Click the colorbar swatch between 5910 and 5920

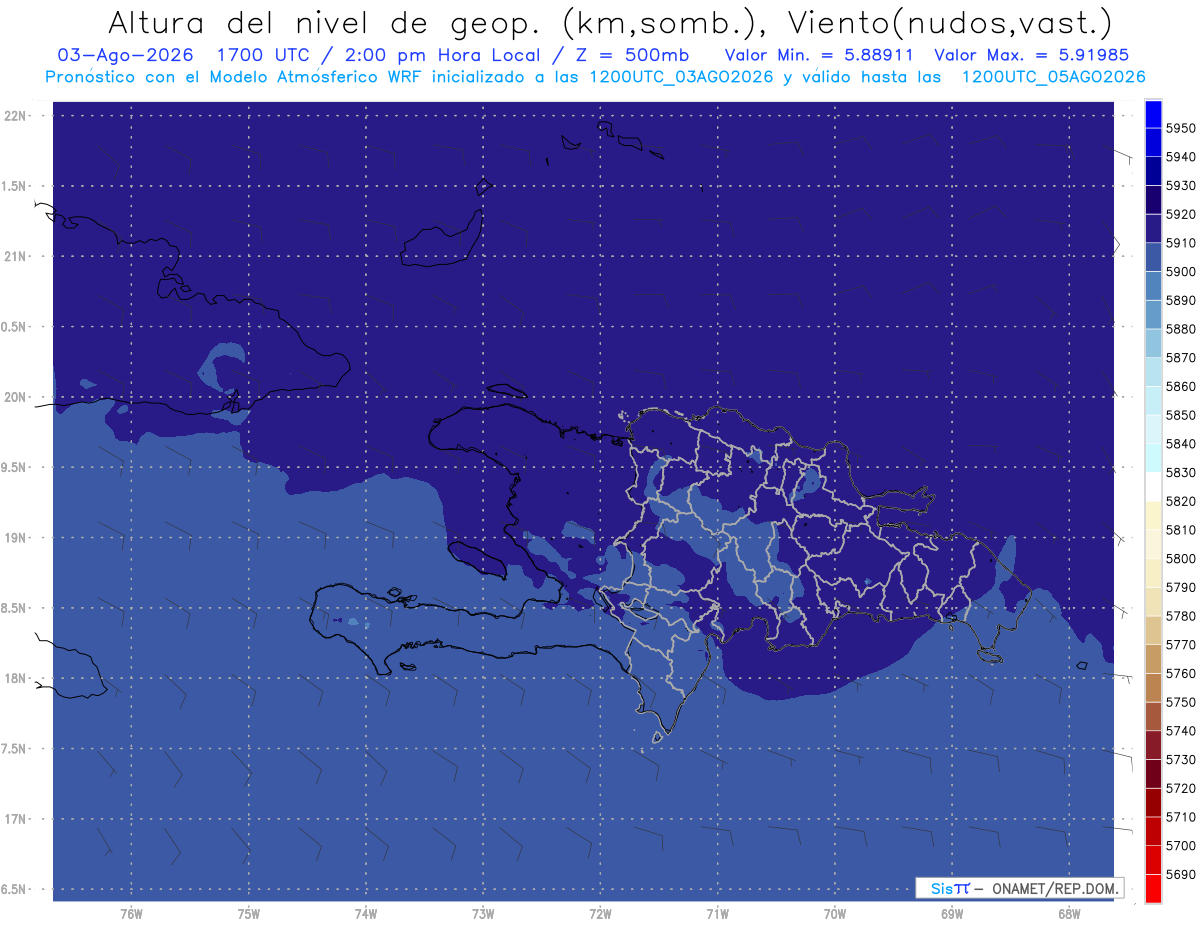coord(1153,229)
